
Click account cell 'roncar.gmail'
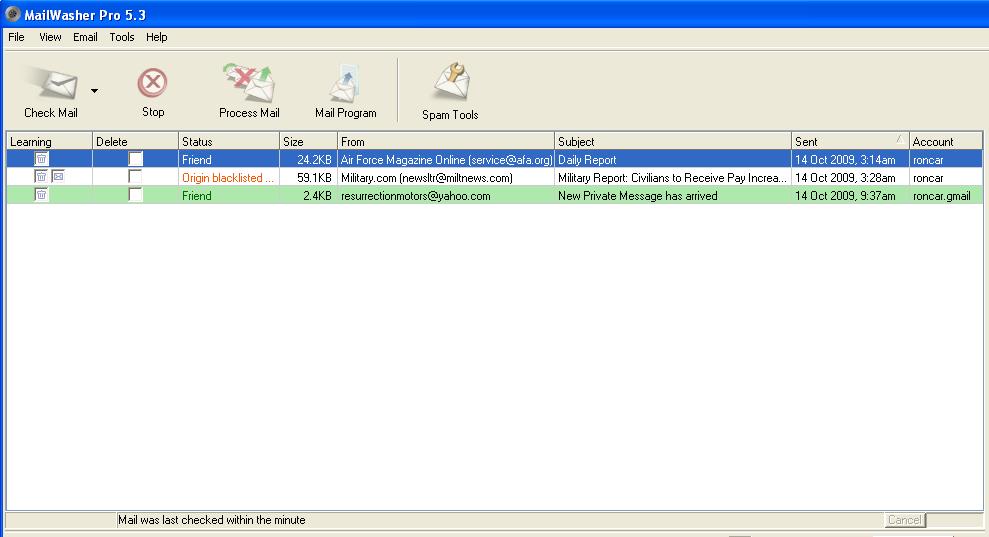click(x=942, y=196)
